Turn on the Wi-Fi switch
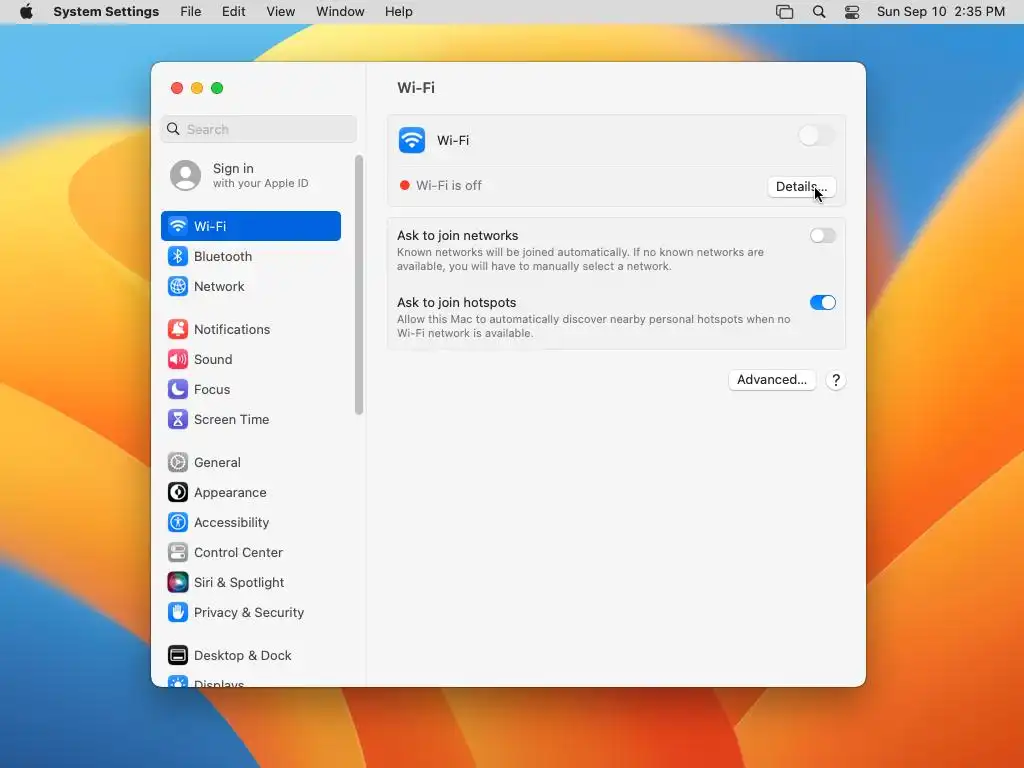The height and width of the screenshot is (768, 1024). pyautogui.click(x=816, y=136)
